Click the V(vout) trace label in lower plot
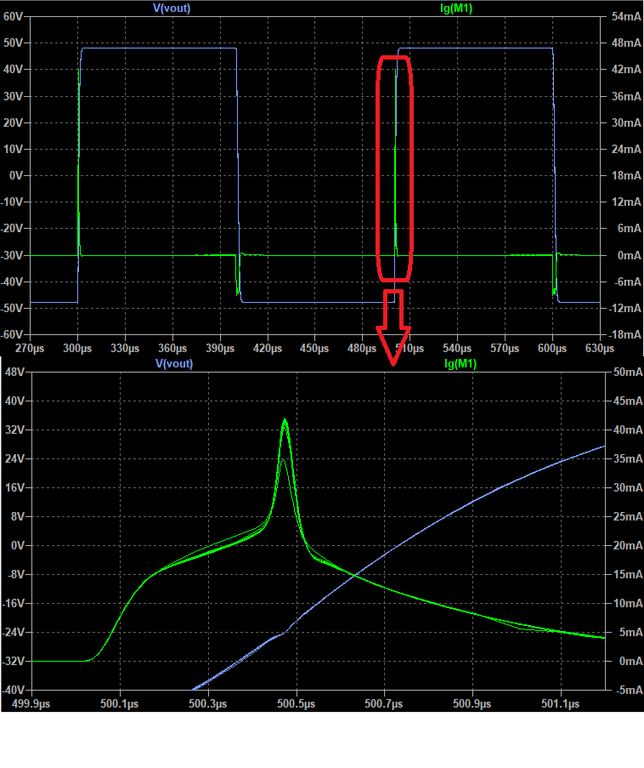The height and width of the screenshot is (768, 644). point(174,363)
